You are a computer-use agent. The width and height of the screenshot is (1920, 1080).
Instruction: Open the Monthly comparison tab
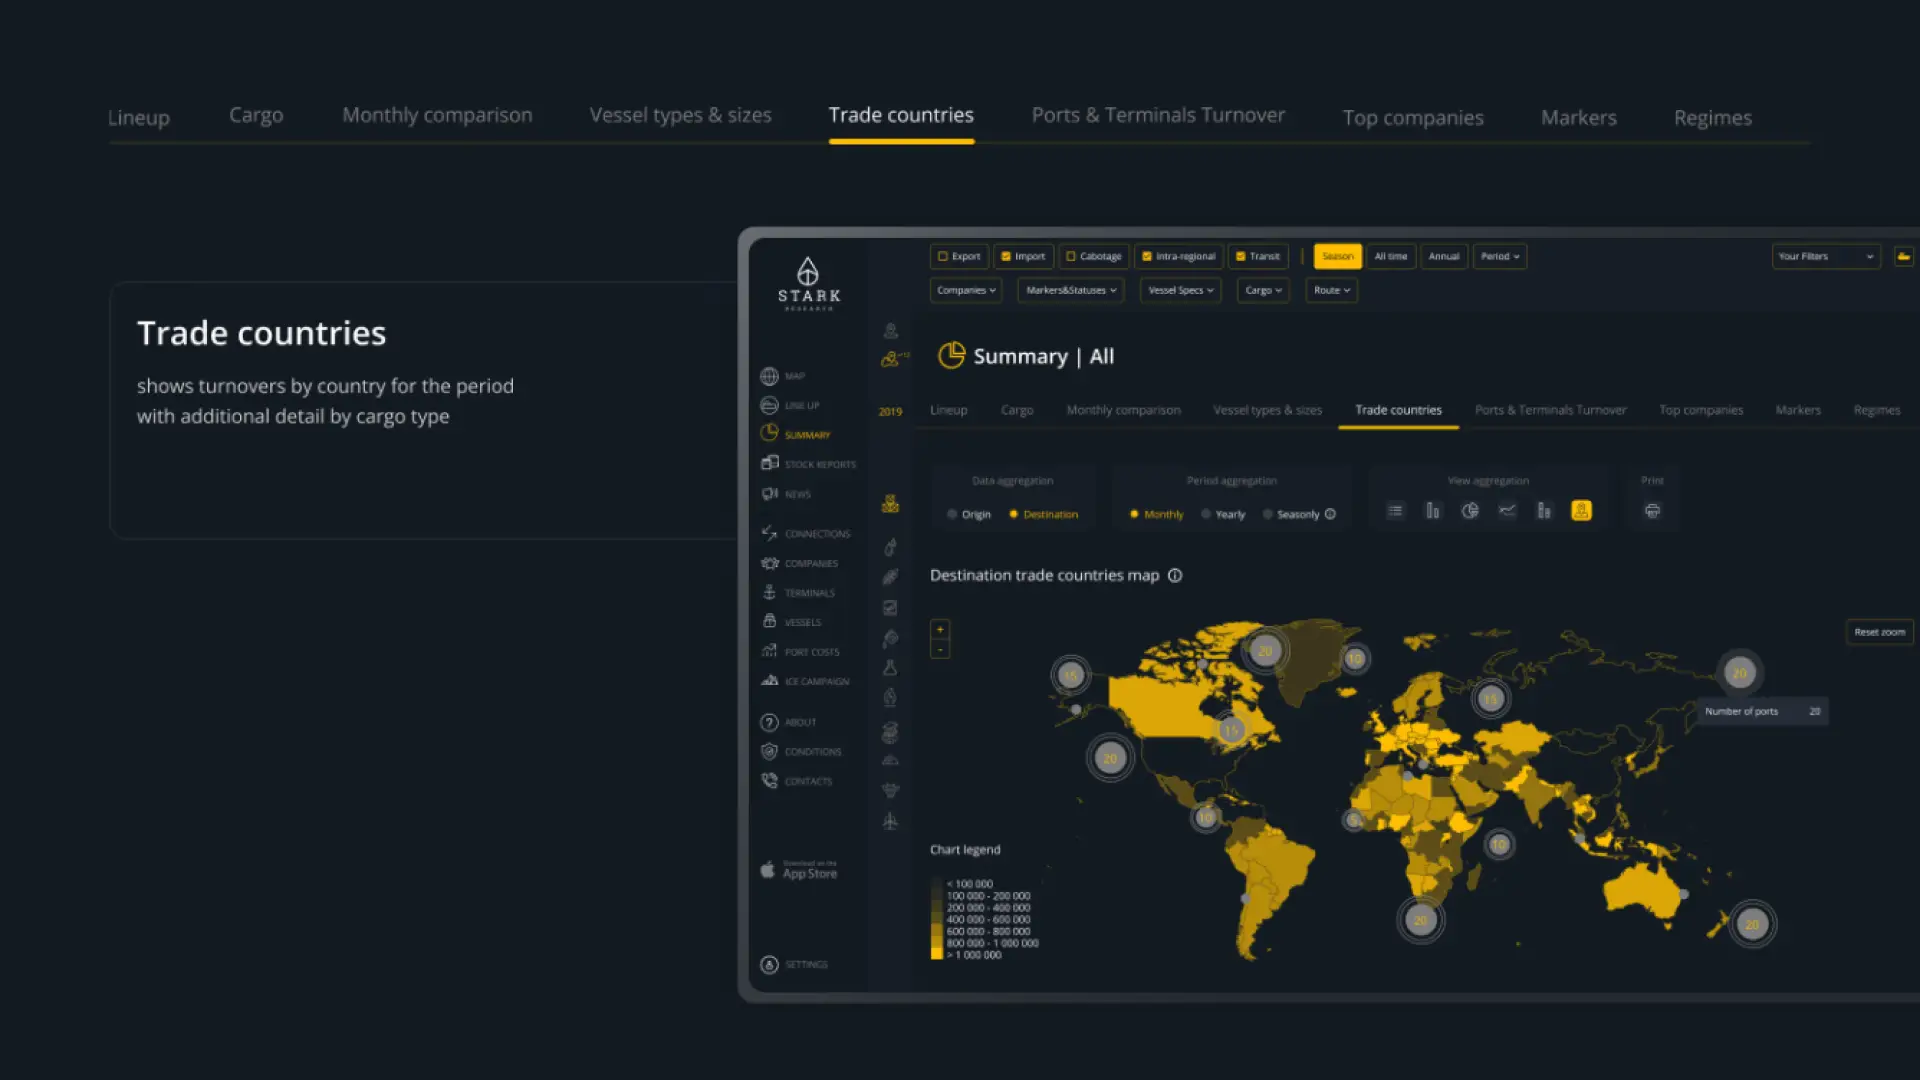437,115
